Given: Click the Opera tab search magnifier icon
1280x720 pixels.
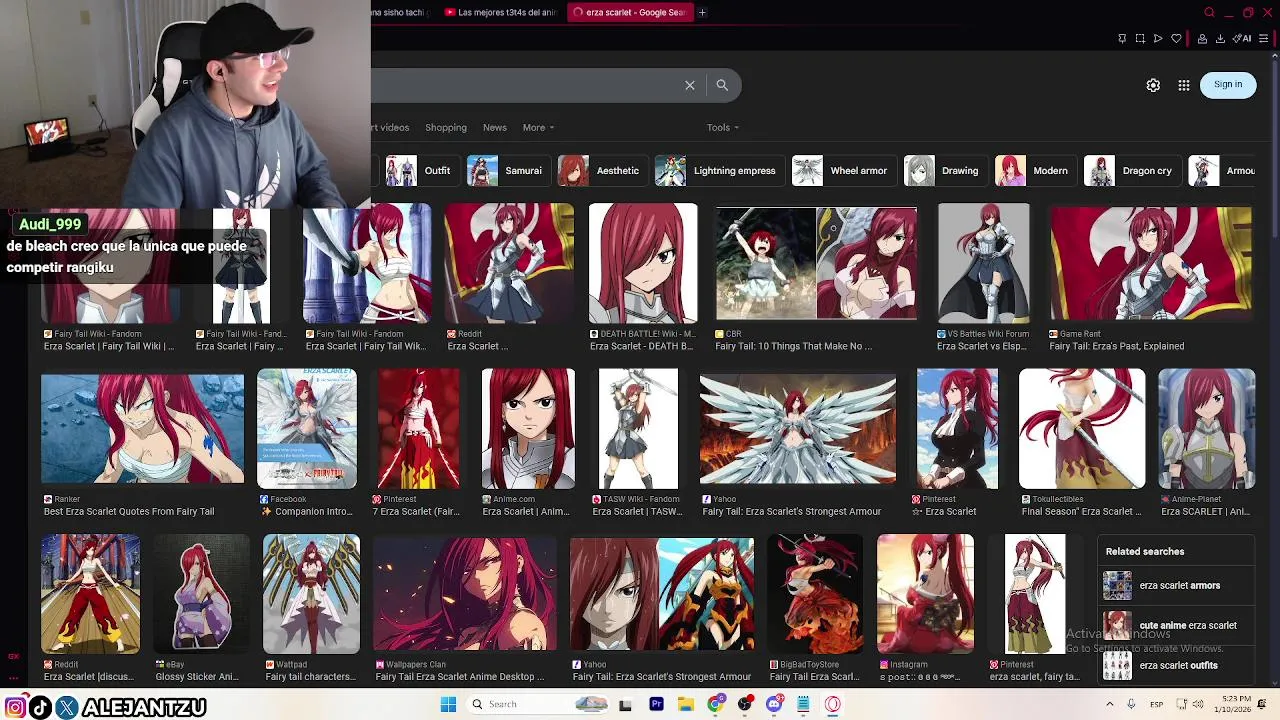Looking at the screenshot, I should pyautogui.click(x=1209, y=12).
